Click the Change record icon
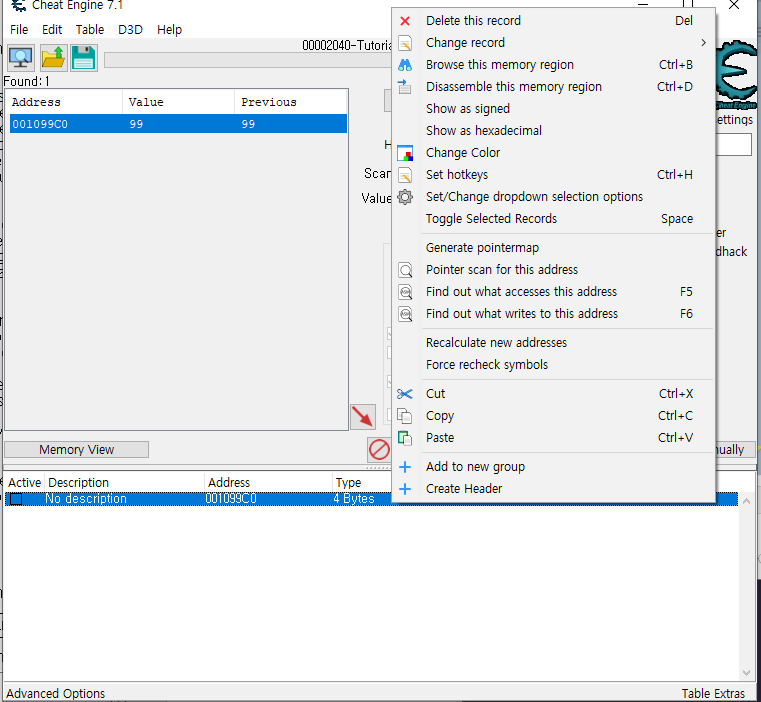 click(x=405, y=43)
